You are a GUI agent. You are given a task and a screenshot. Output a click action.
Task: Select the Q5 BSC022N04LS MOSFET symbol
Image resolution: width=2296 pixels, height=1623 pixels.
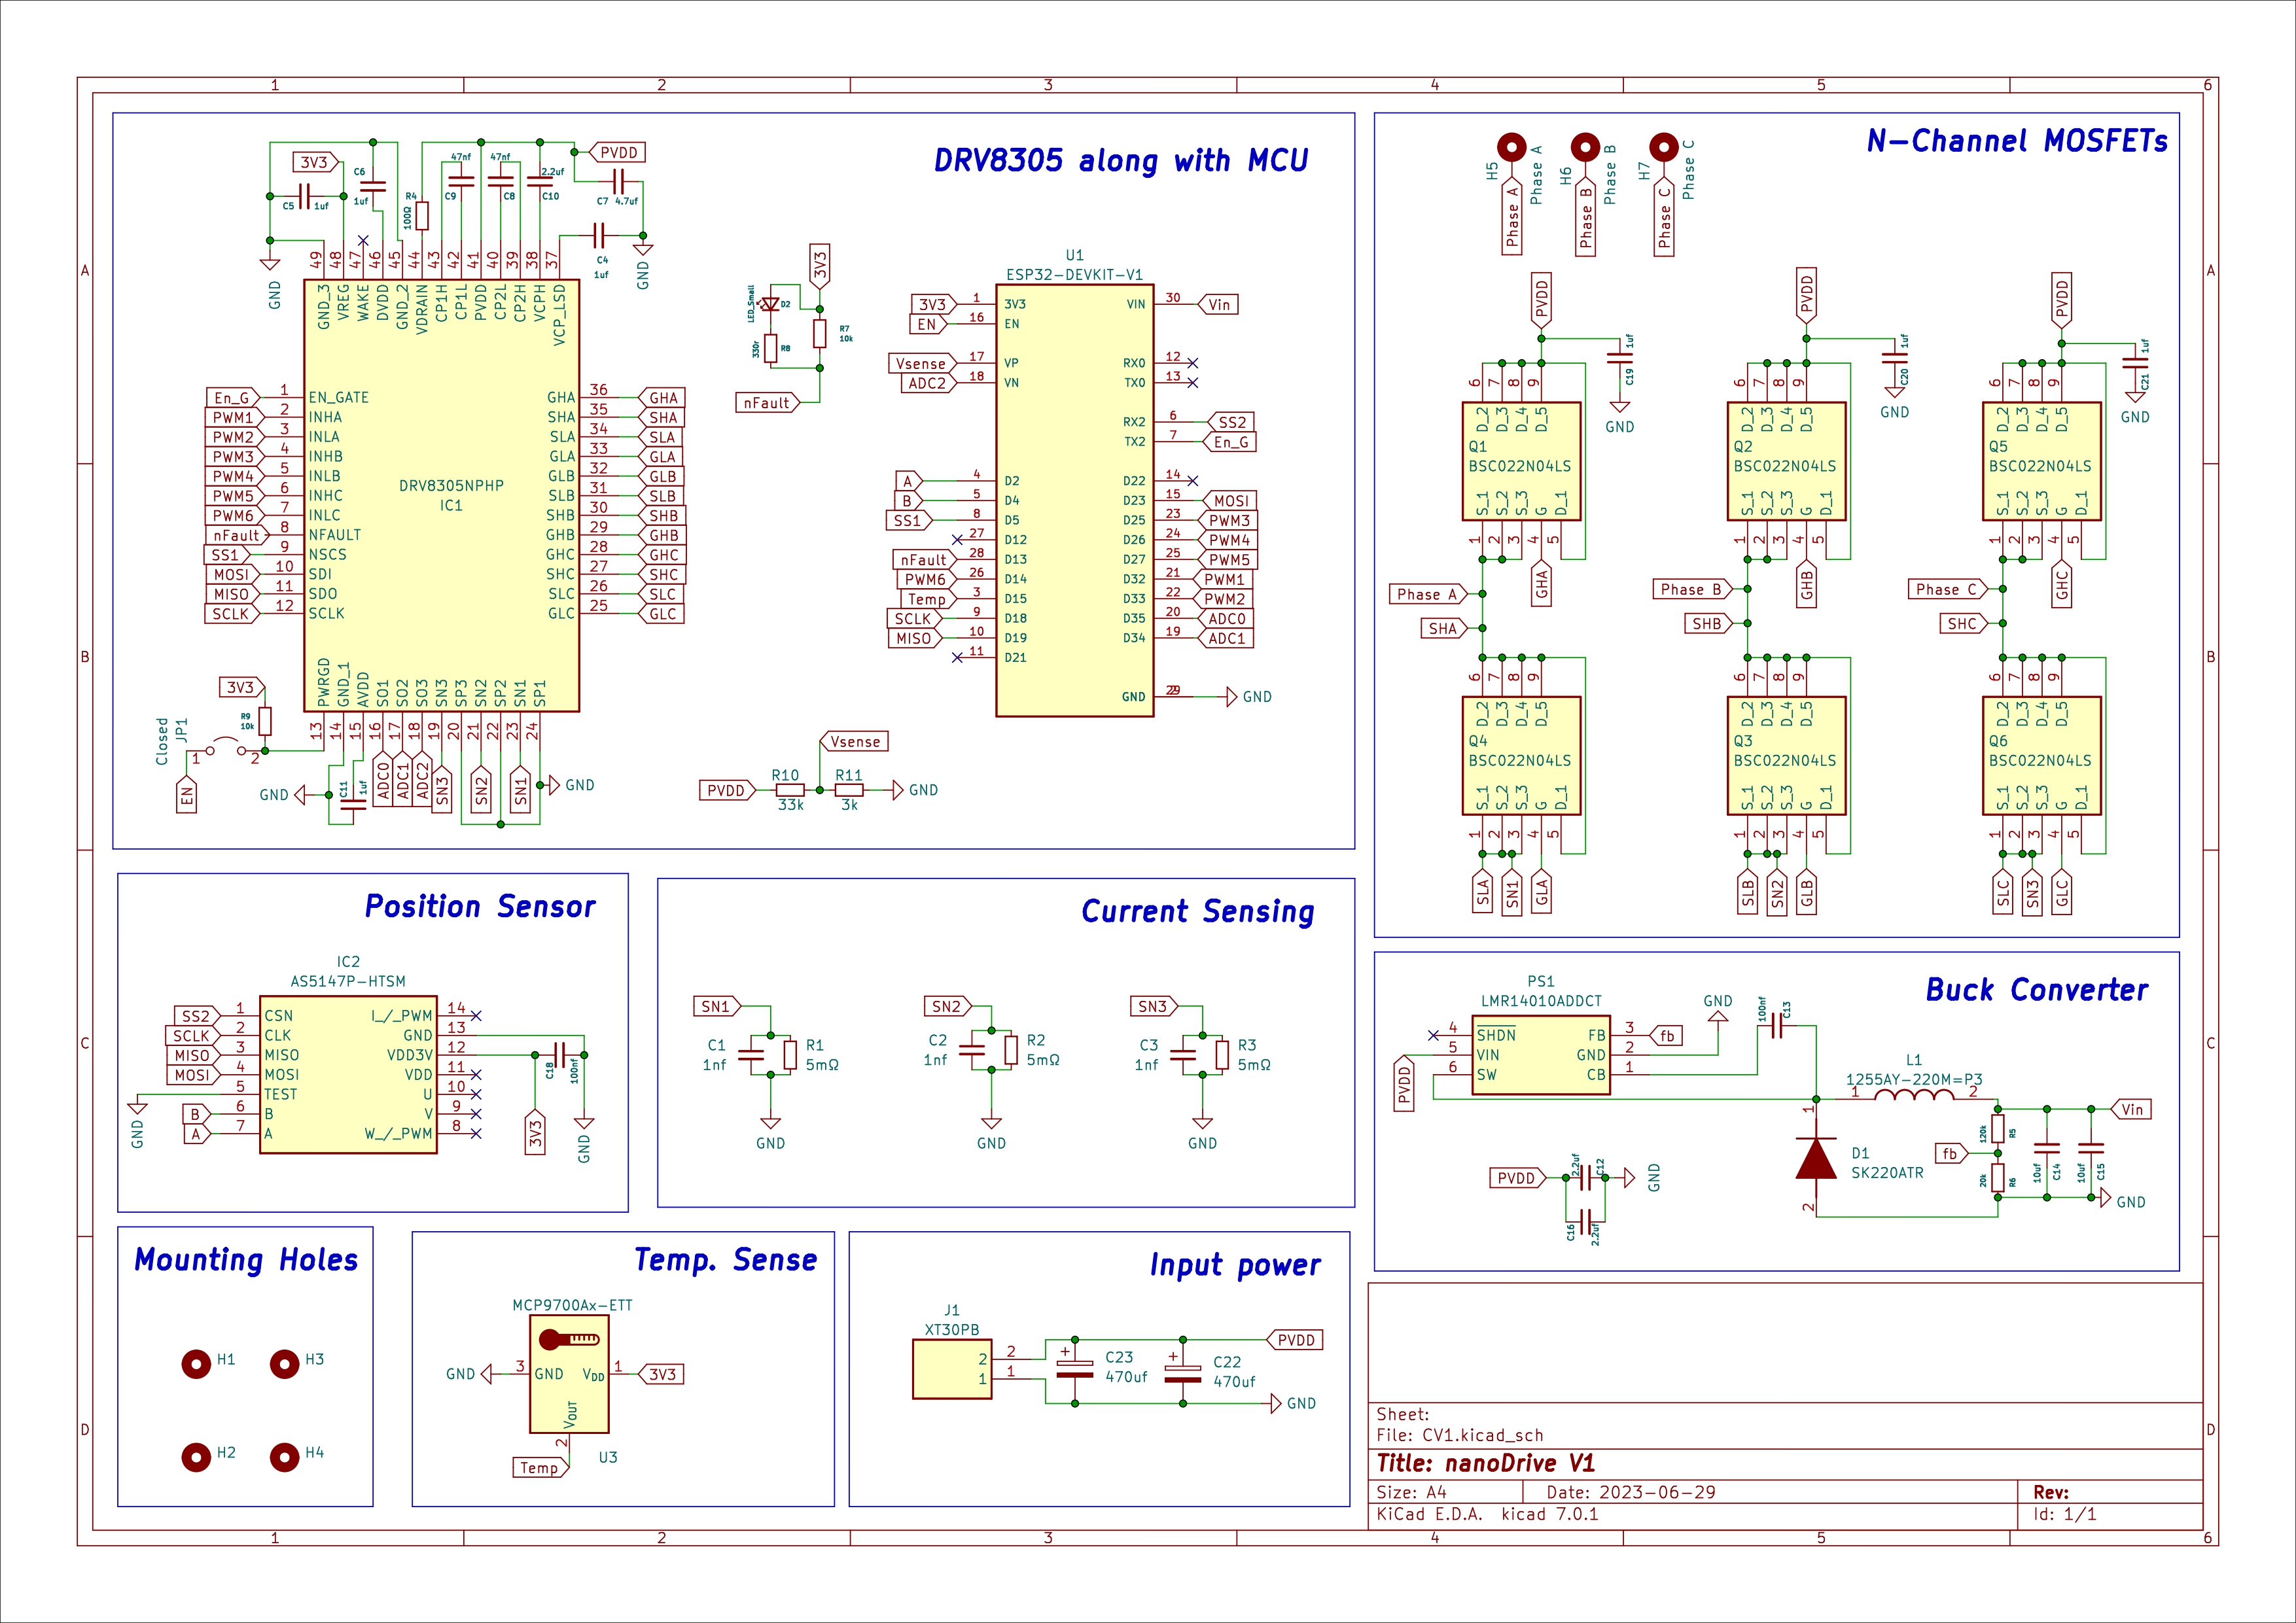(2041, 461)
